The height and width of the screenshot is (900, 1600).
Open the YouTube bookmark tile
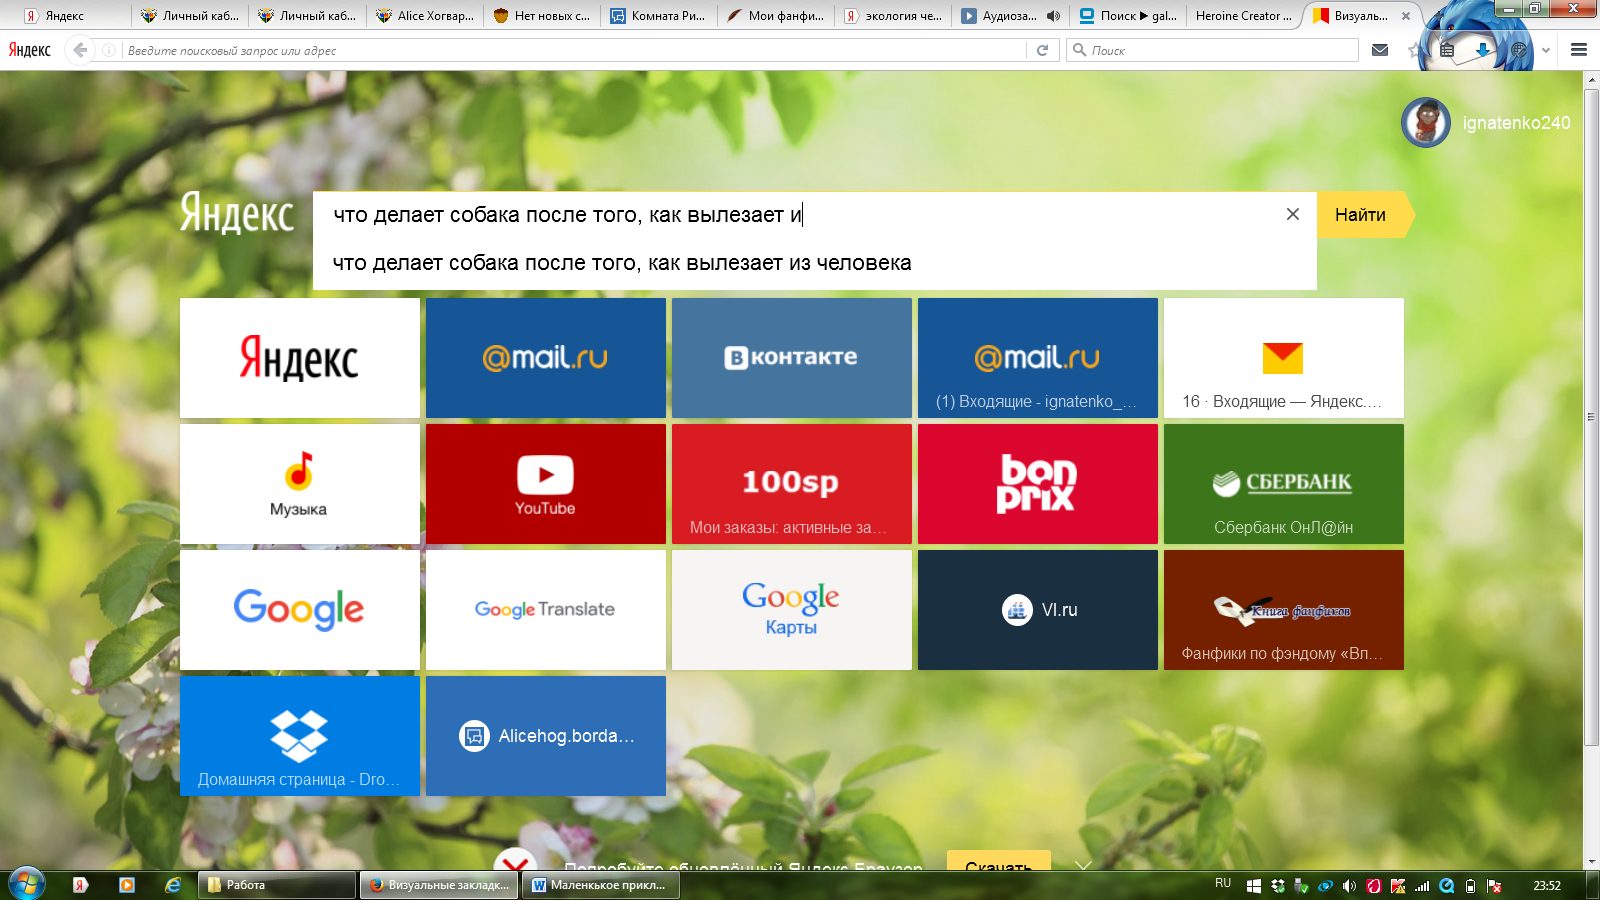click(x=546, y=484)
